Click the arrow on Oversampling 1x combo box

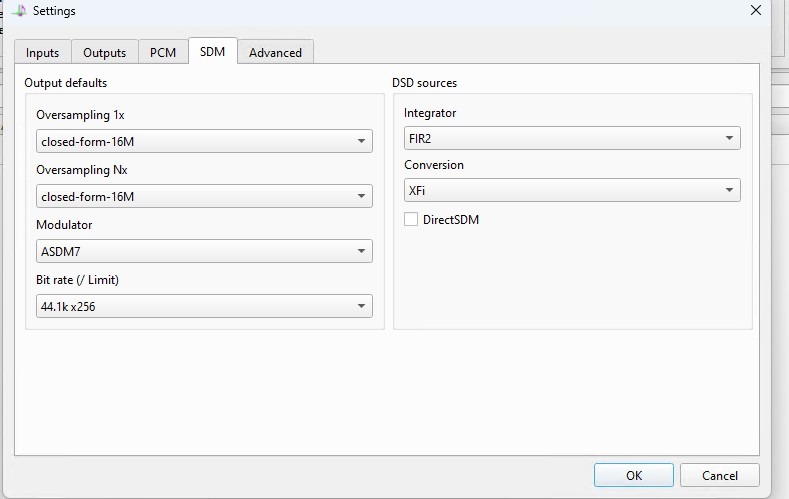tap(361, 141)
